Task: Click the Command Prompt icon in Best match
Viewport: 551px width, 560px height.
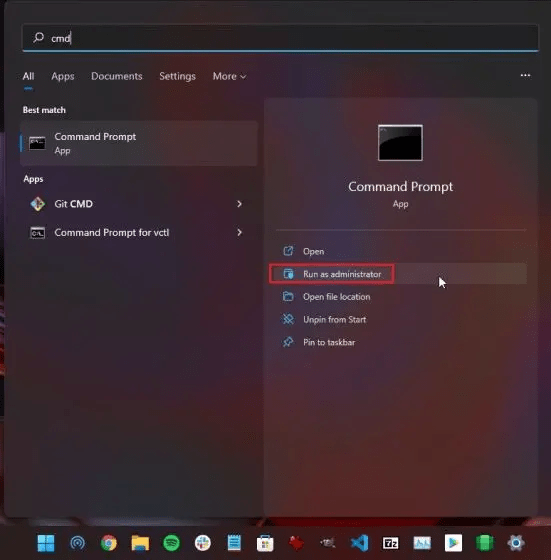Action: point(37,144)
